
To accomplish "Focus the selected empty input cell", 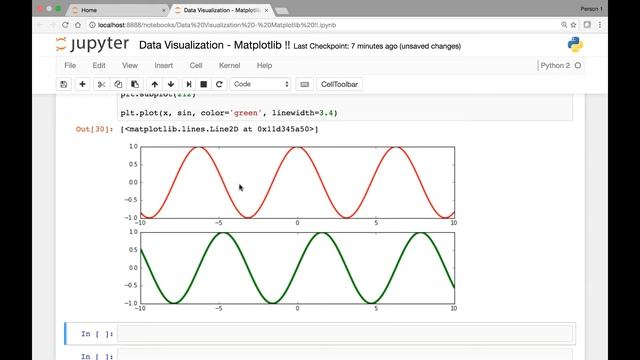I will [x=345, y=334].
